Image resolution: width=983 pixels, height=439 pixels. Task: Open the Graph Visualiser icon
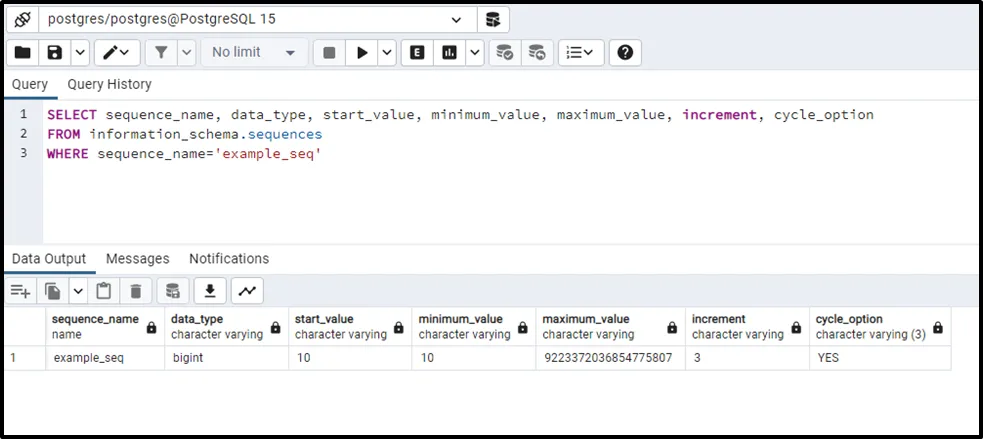click(x=247, y=291)
